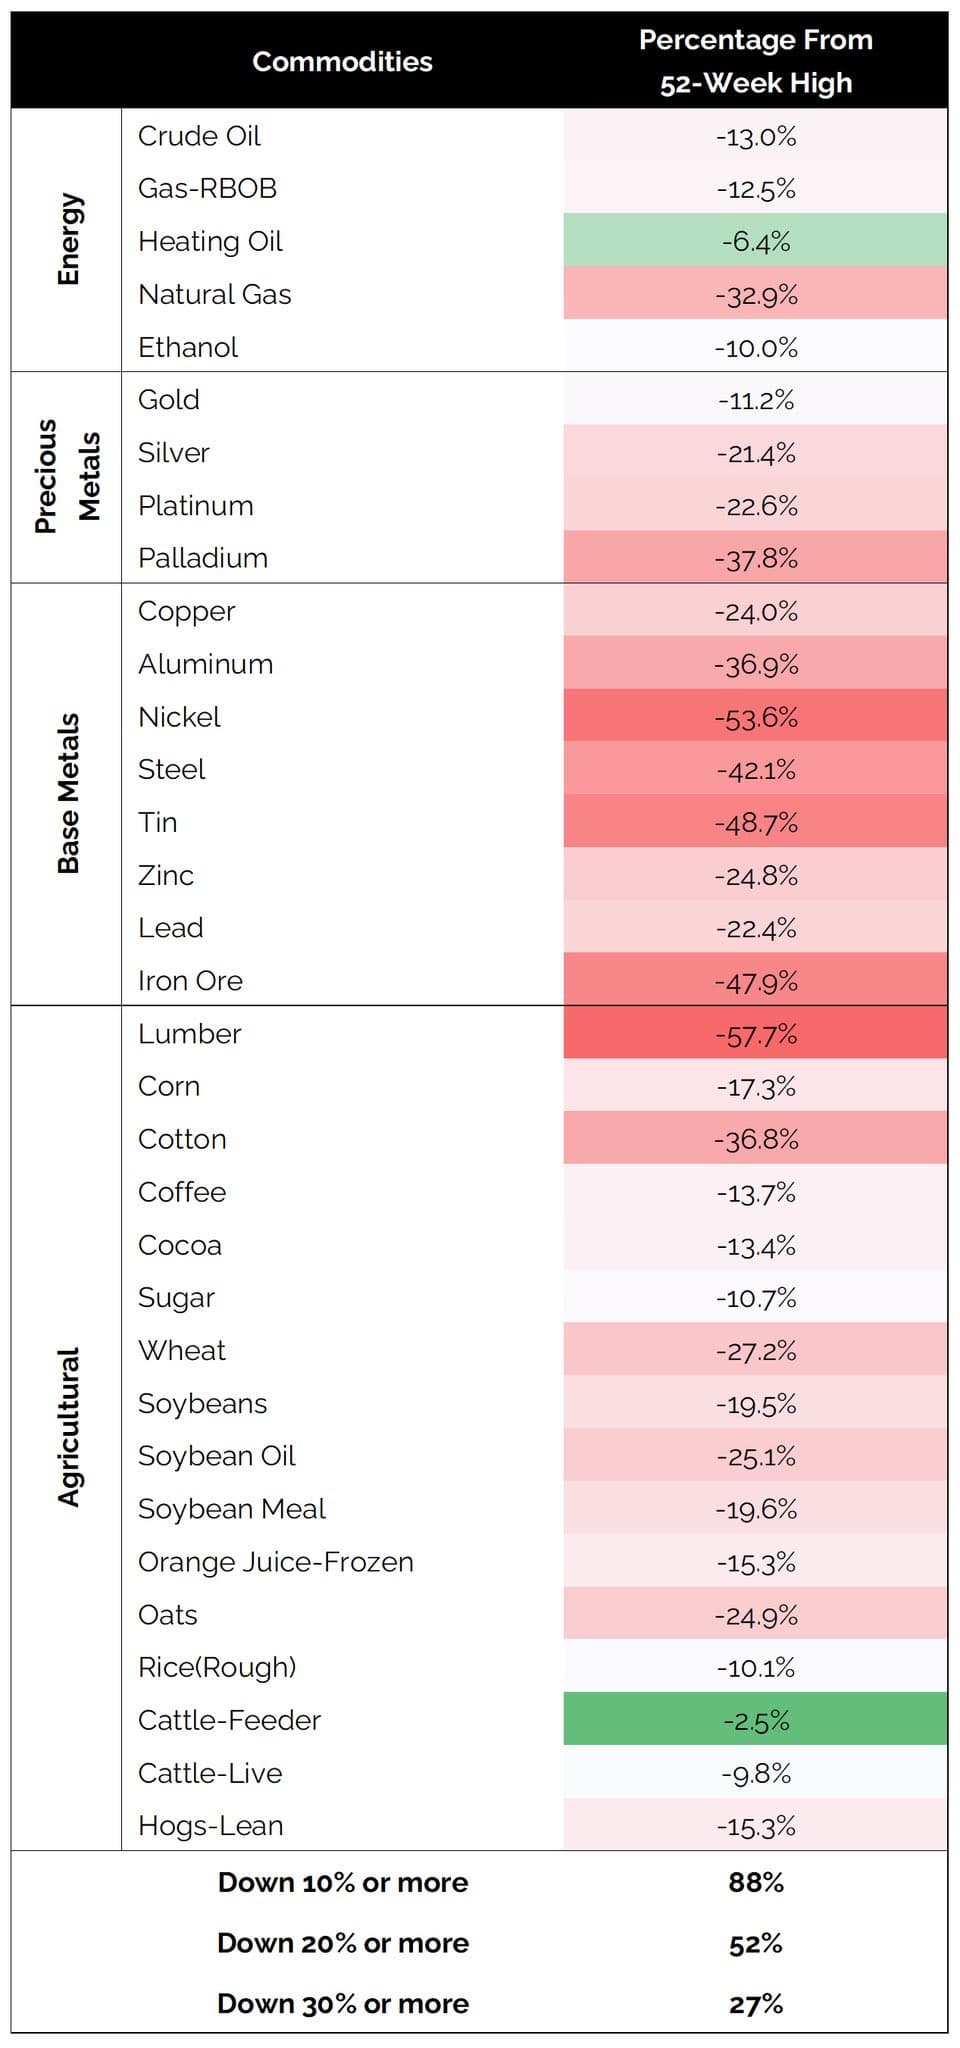
Task: Select the Gold -11.2% value cell
Action: coord(755,399)
